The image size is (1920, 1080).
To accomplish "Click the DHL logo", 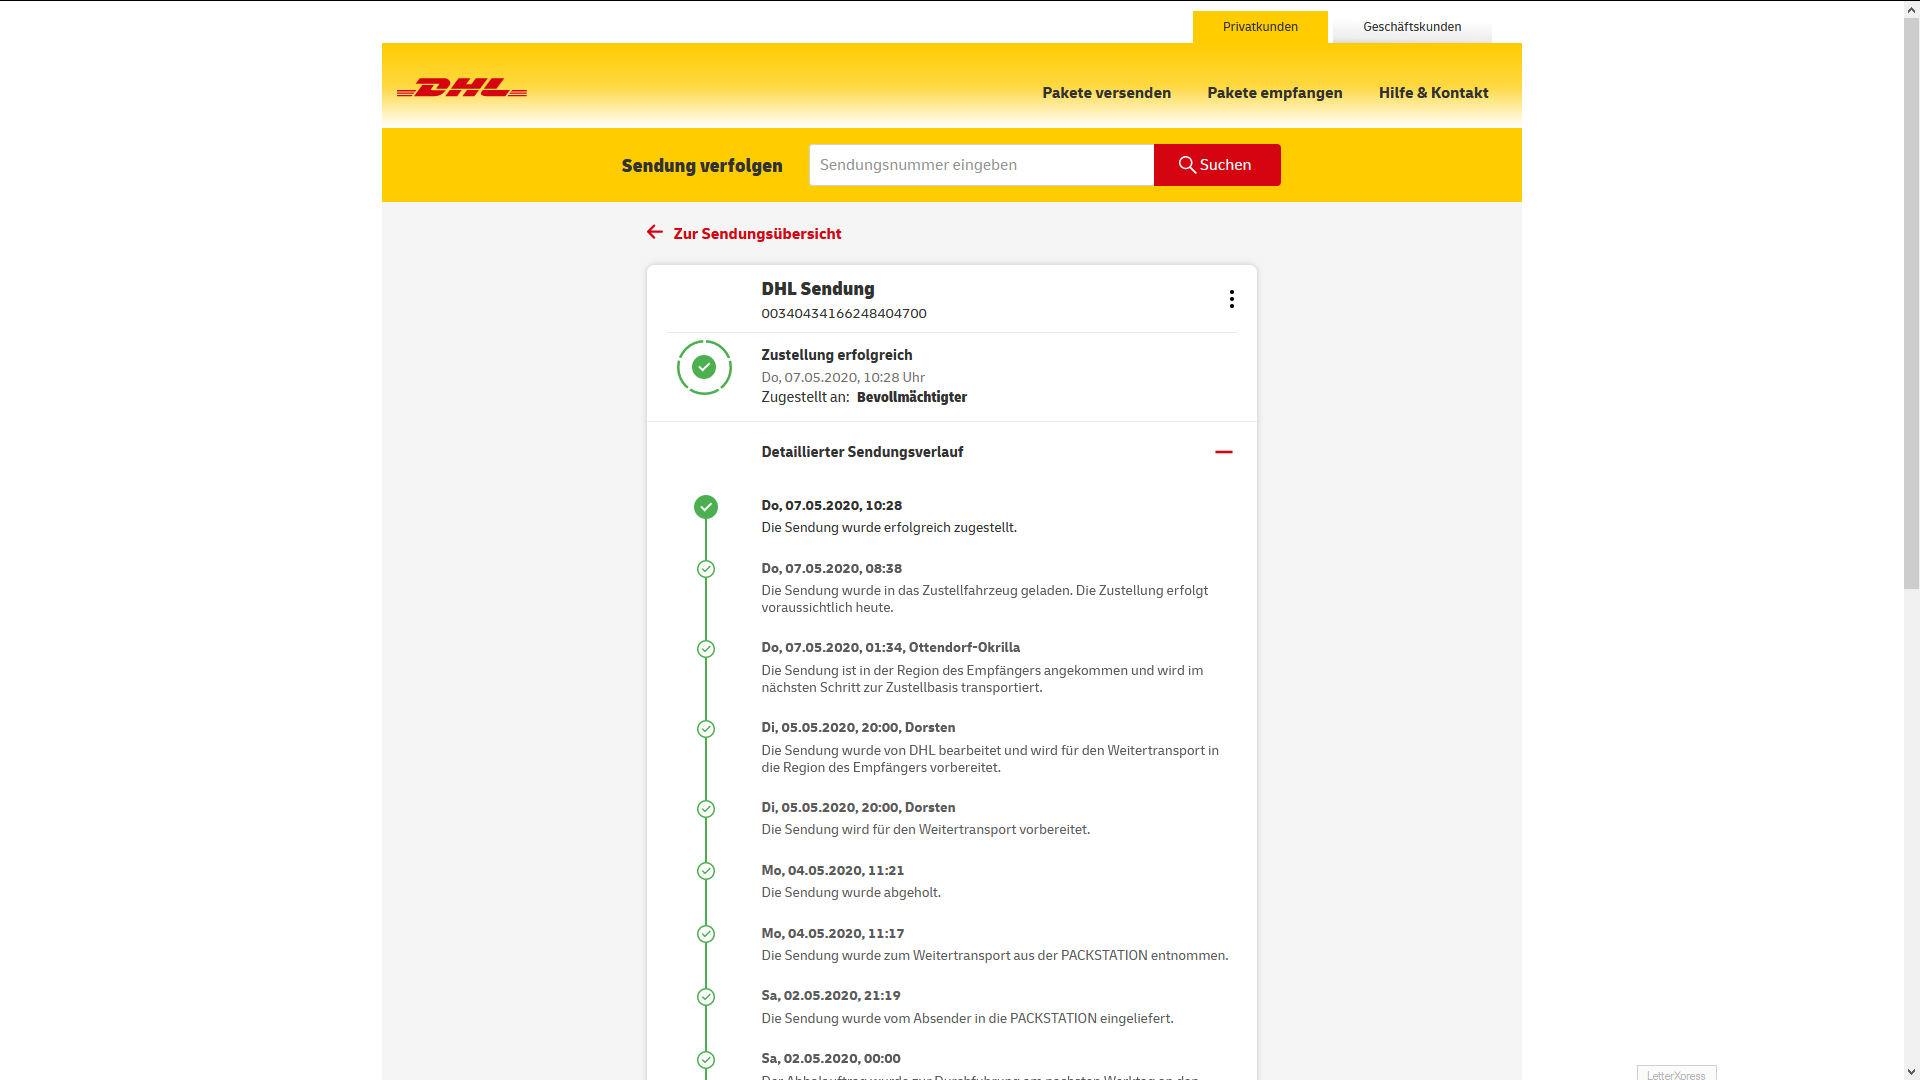I will pyautogui.click(x=461, y=88).
